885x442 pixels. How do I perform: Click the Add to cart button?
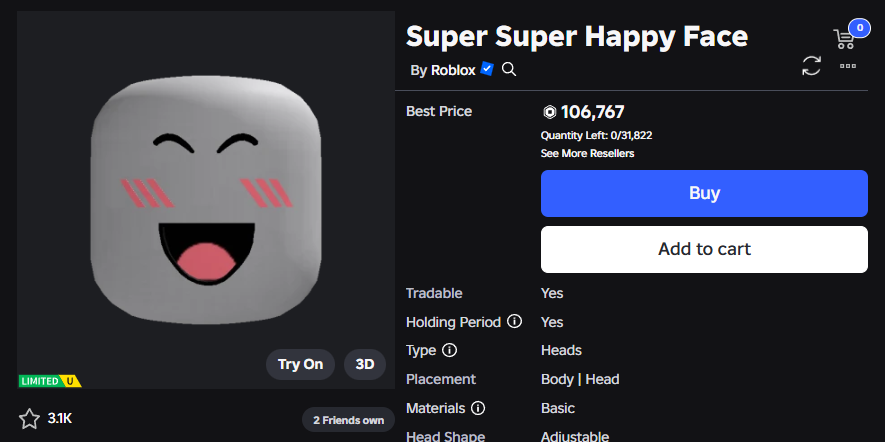[704, 249]
